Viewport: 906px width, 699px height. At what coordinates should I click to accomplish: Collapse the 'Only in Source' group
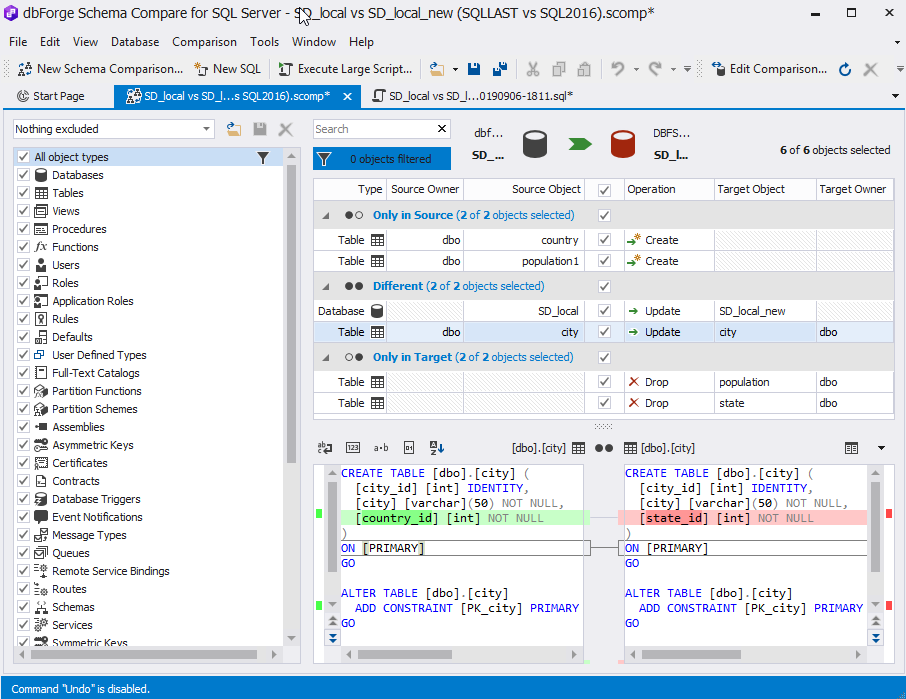pos(327,215)
